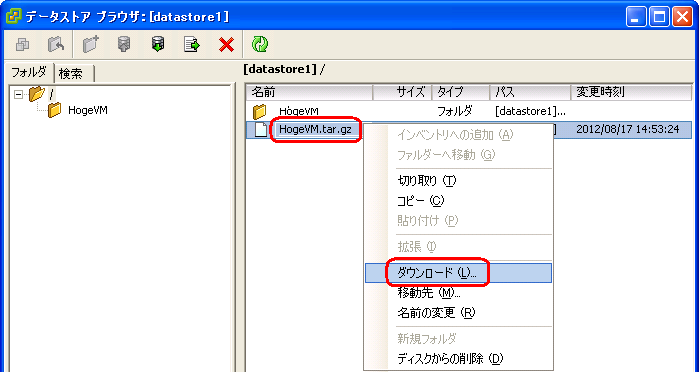Collapse the root folder tree node
This screenshot has height=372, width=699.
click(x=18, y=94)
